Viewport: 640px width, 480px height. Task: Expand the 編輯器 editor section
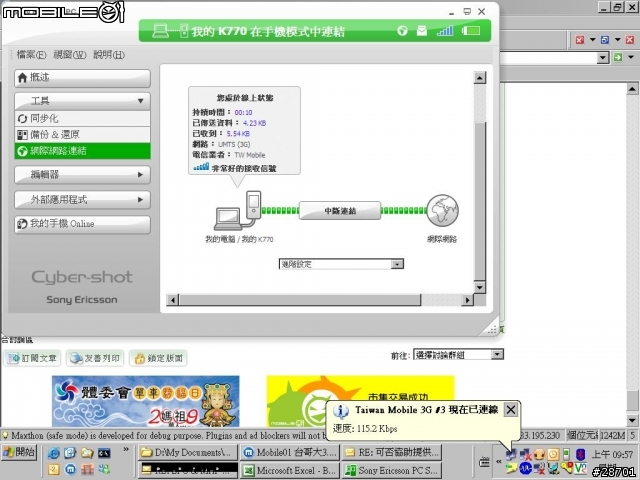(x=82, y=175)
